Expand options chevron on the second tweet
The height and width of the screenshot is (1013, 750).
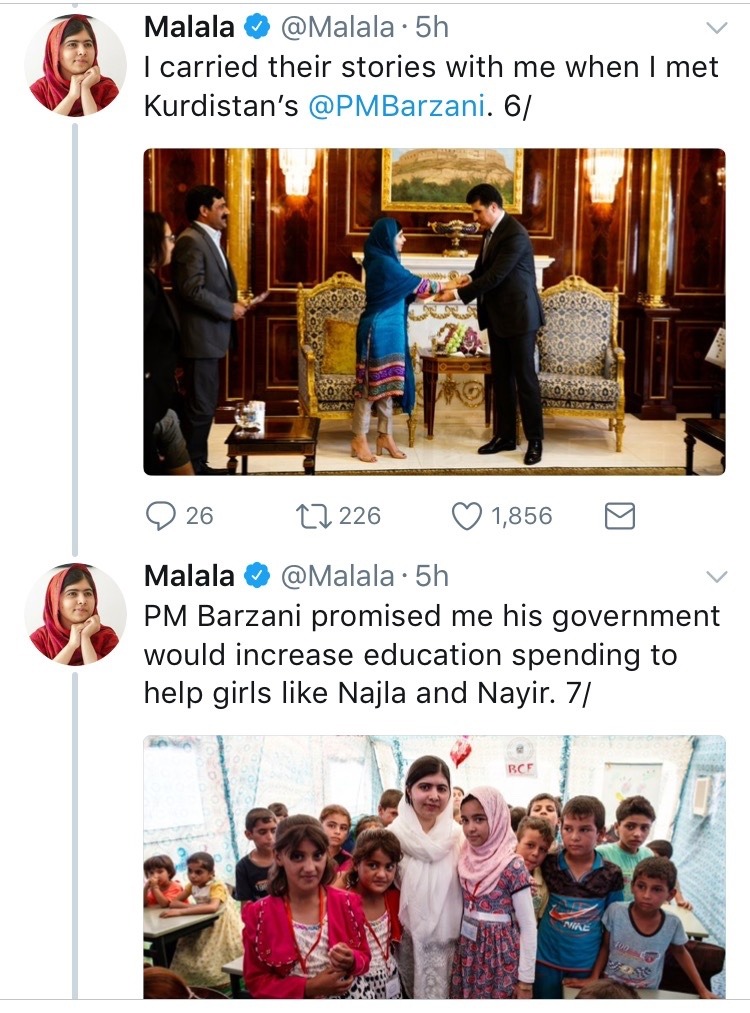click(717, 576)
